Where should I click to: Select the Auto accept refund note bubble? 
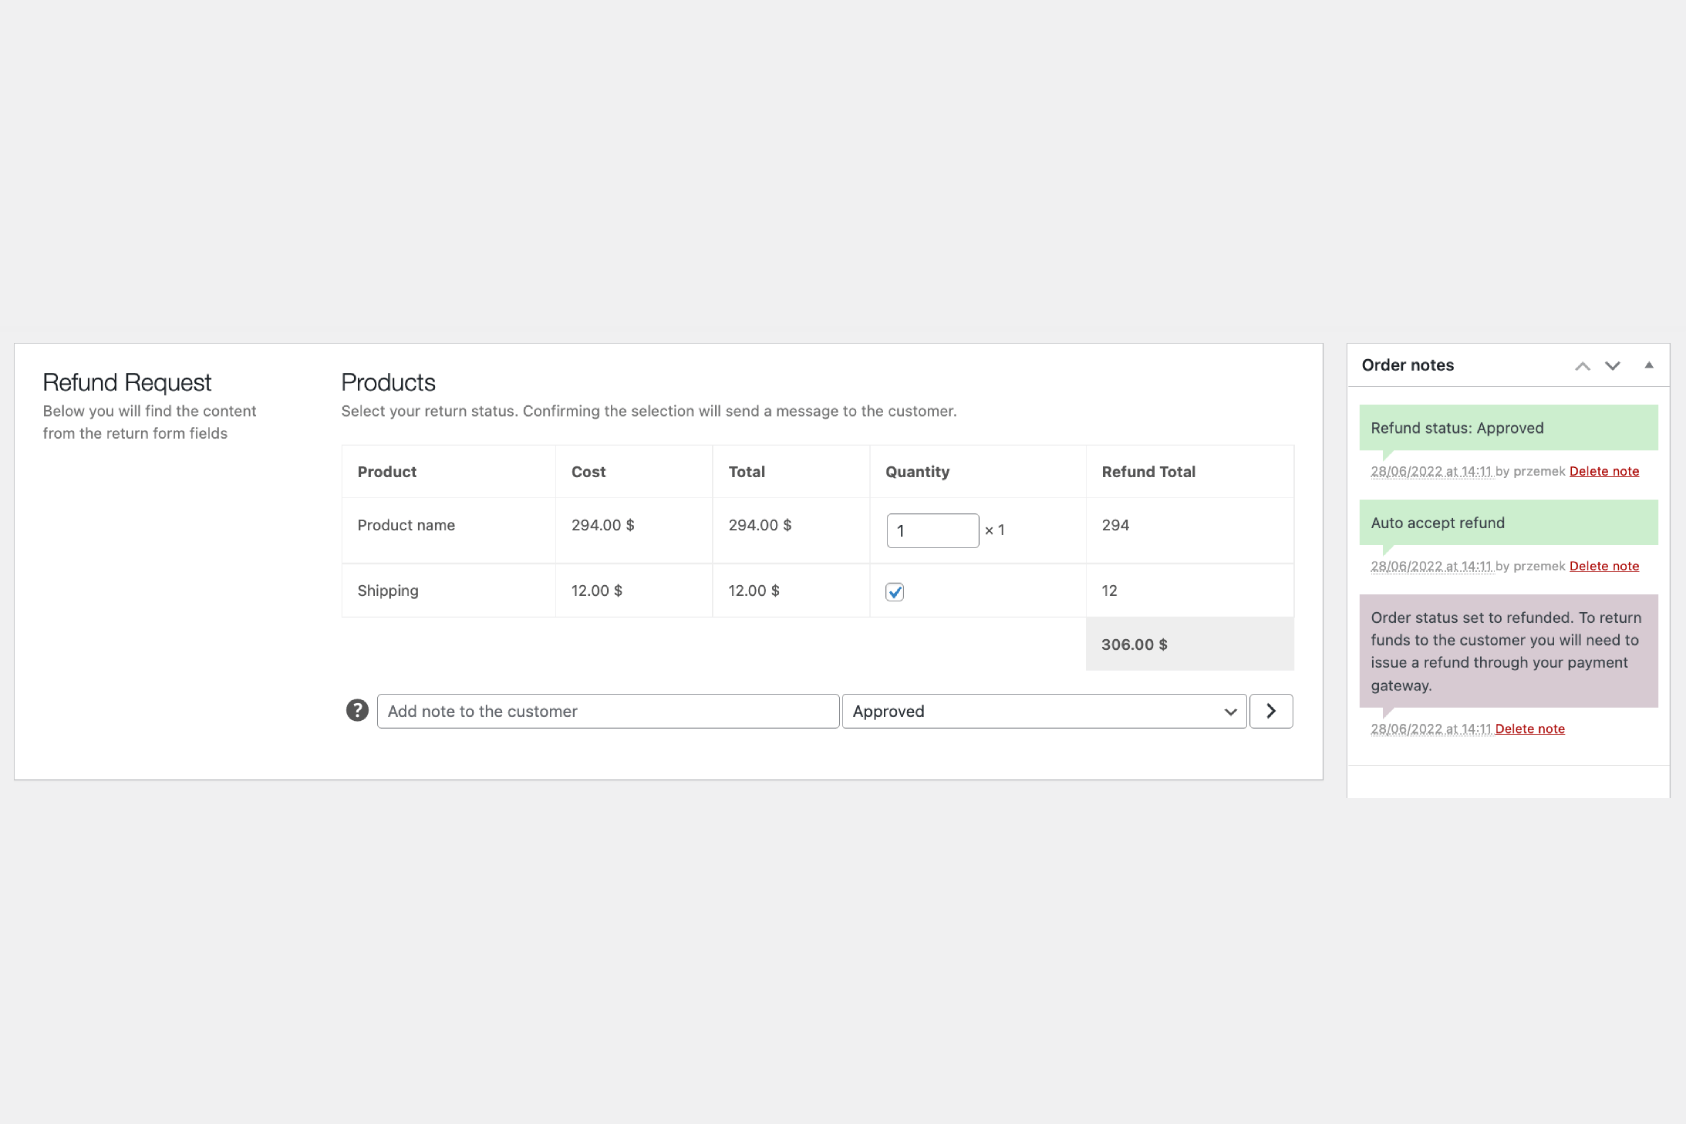click(1507, 523)
